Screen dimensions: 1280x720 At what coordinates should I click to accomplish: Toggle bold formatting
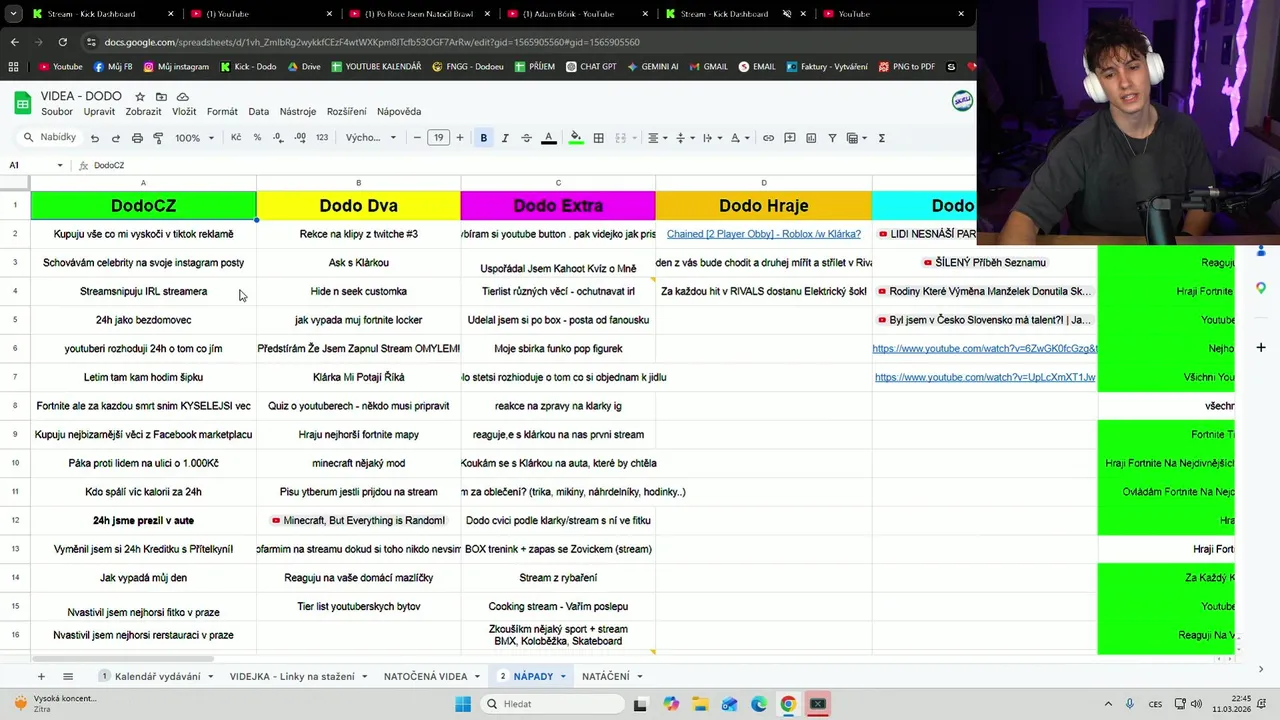click(484, 138)
